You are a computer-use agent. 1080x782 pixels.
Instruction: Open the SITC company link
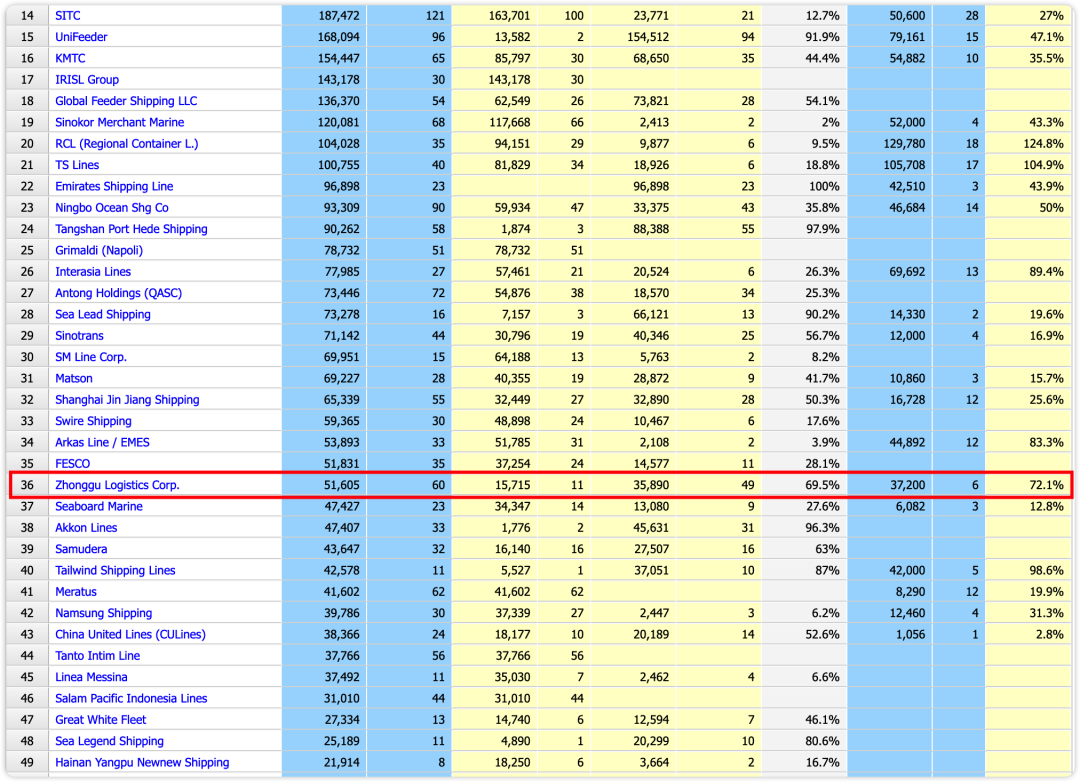coord(68,16)
